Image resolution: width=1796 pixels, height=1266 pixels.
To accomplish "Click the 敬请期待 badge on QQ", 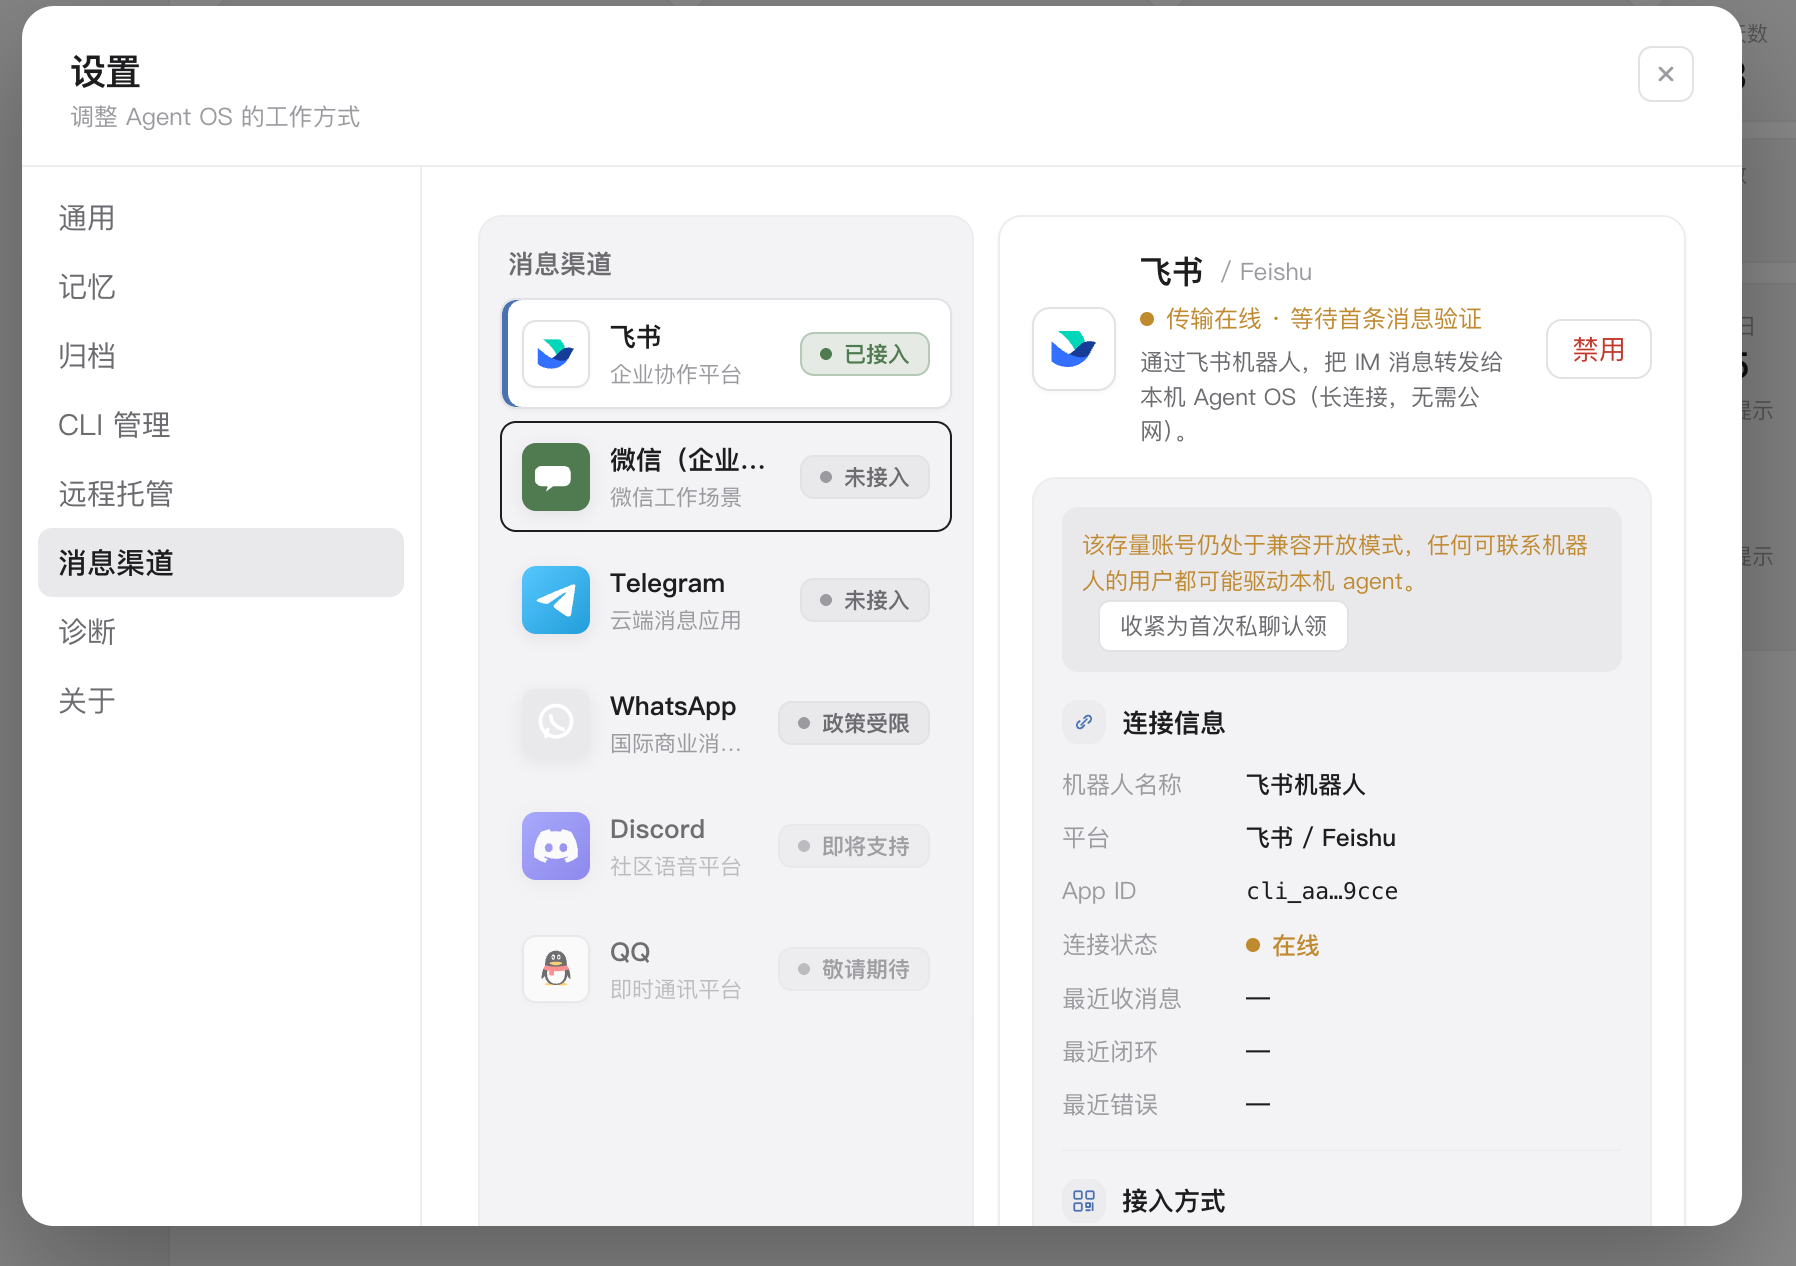I will tap(854, 969).
